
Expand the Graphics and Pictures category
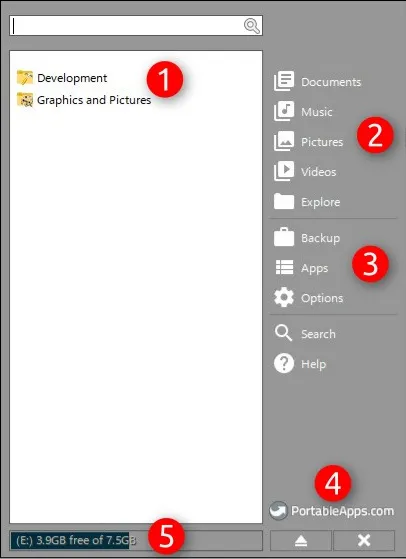coord(84,100)
